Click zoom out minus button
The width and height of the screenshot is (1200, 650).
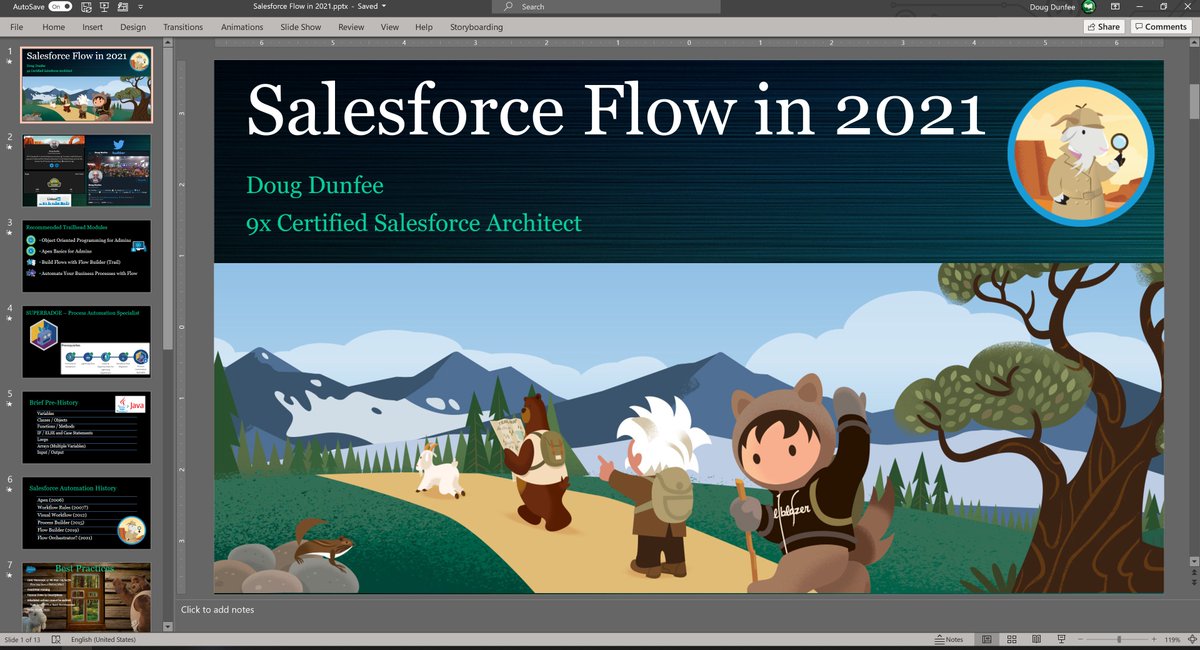coord(1081,640)
